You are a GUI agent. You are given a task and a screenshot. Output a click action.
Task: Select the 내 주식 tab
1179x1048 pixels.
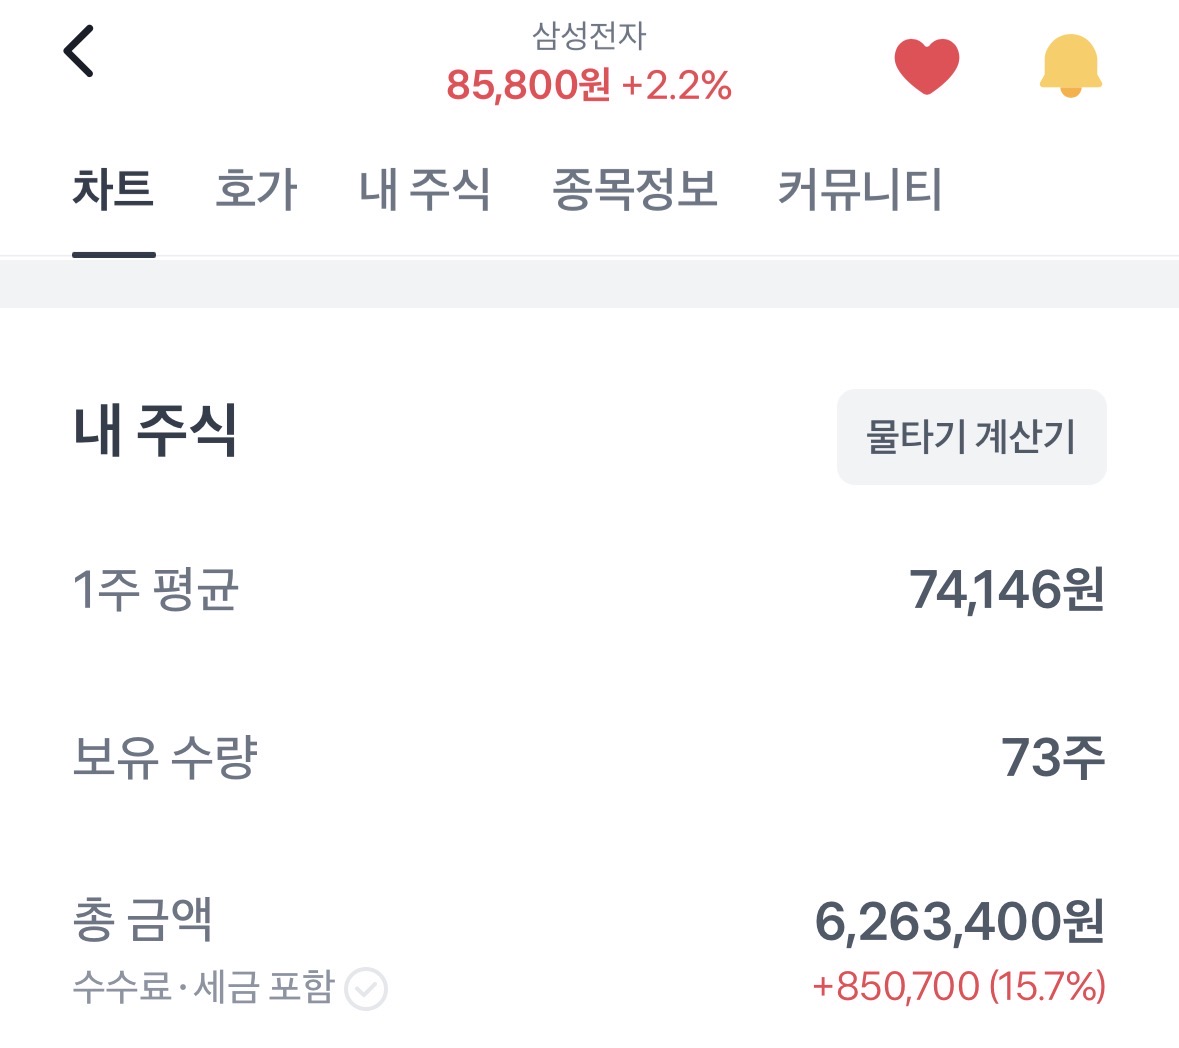425,189
